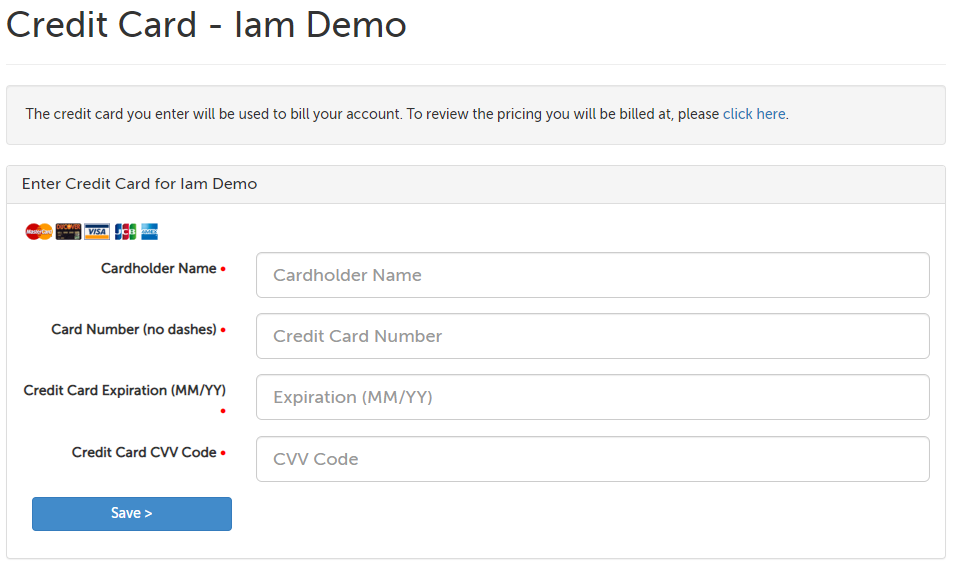Image resolution: width=960 pixels, height=572 pixels.
Task: Click the Visa card icon
Action: (97, 232)
